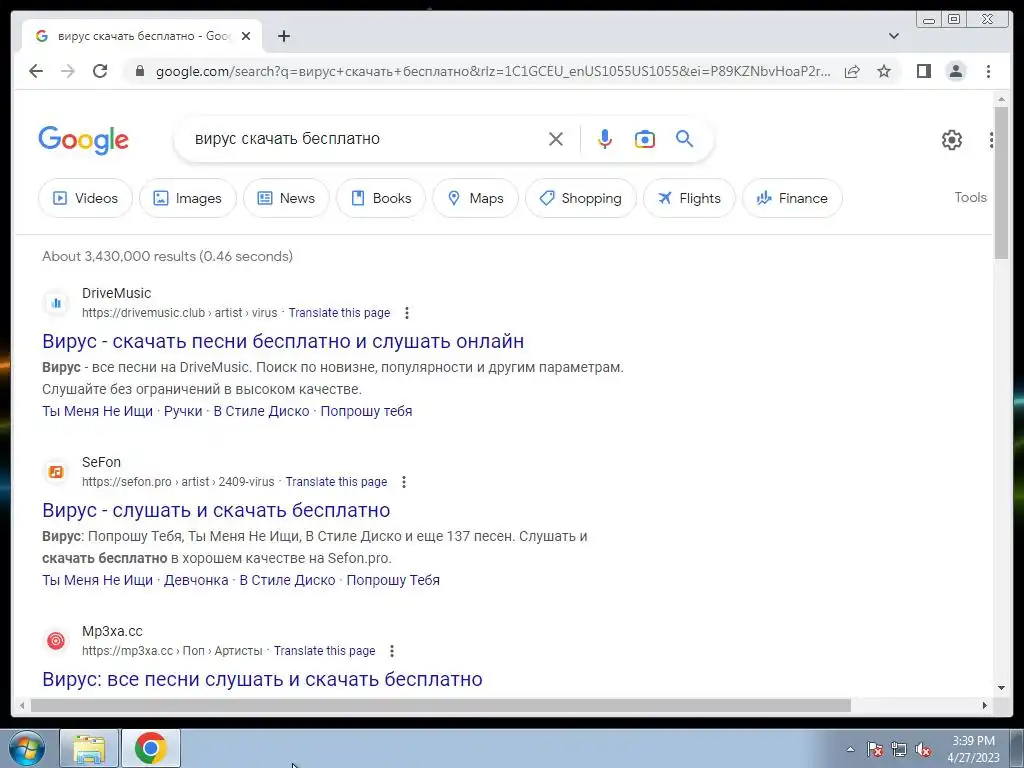Open the share this page icon

pyautogui.click(x=852, y=71)
